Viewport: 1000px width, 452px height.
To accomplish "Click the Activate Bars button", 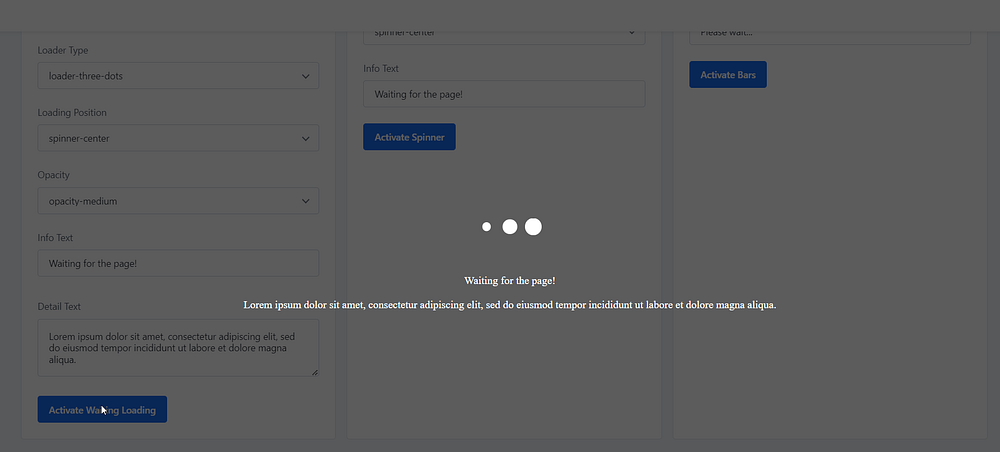I will [x=728, y=75].
